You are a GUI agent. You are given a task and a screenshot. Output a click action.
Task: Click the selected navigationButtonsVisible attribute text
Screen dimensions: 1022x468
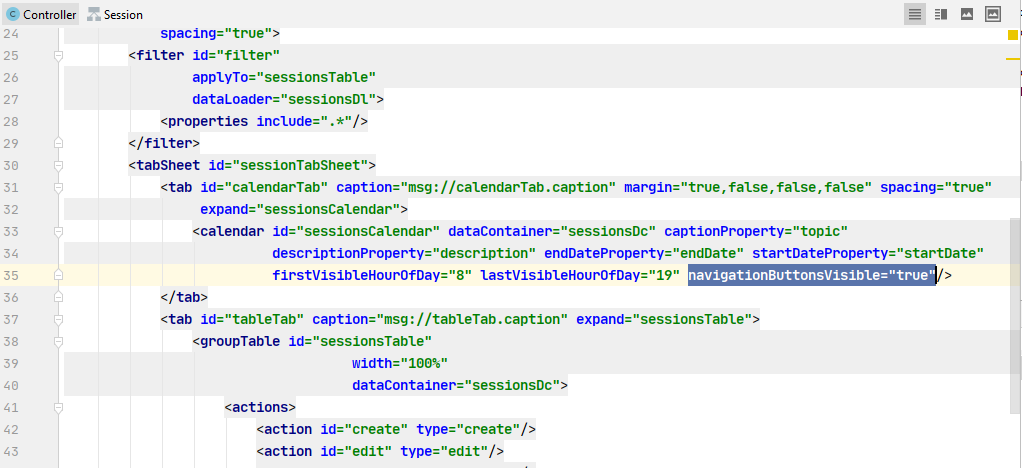pos(812,275)
